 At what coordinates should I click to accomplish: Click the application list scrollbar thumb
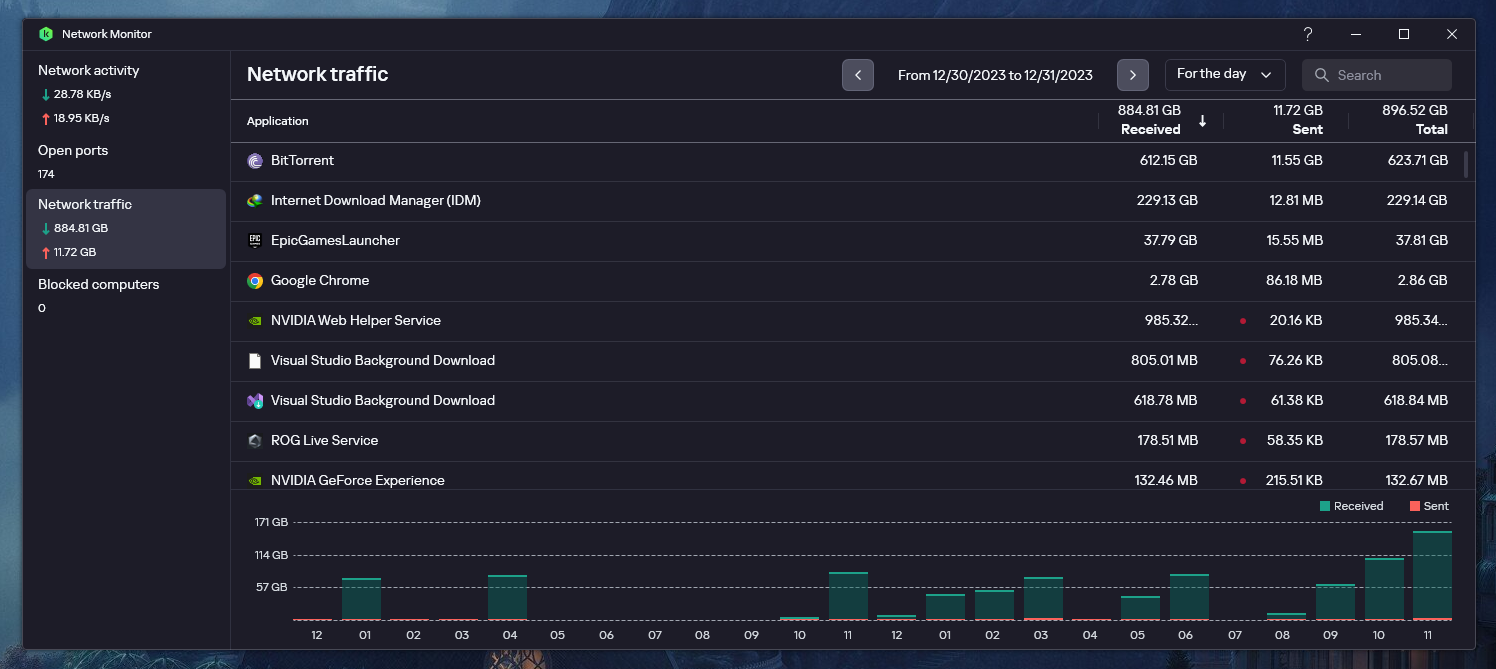coord(1466,164)
